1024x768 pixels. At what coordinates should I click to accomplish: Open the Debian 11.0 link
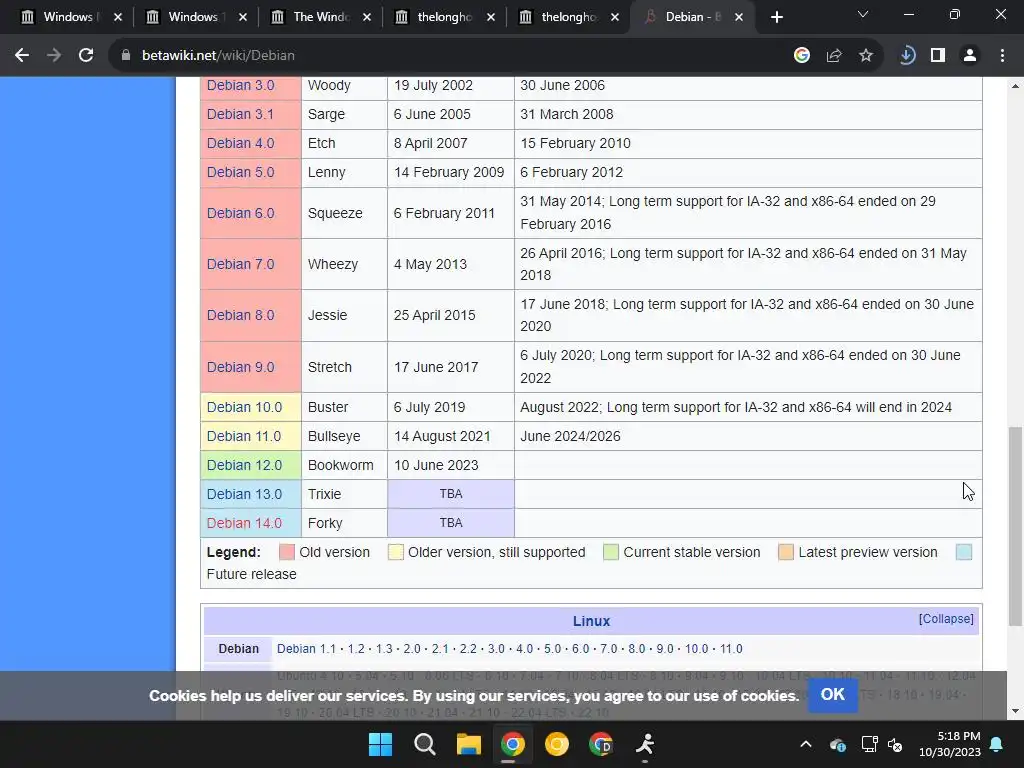tap(244, 436)
